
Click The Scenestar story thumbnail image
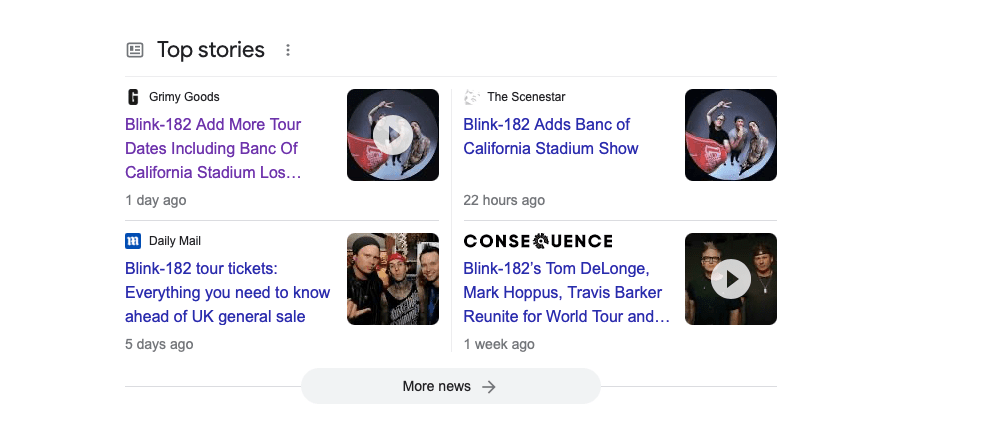(731, 135)
